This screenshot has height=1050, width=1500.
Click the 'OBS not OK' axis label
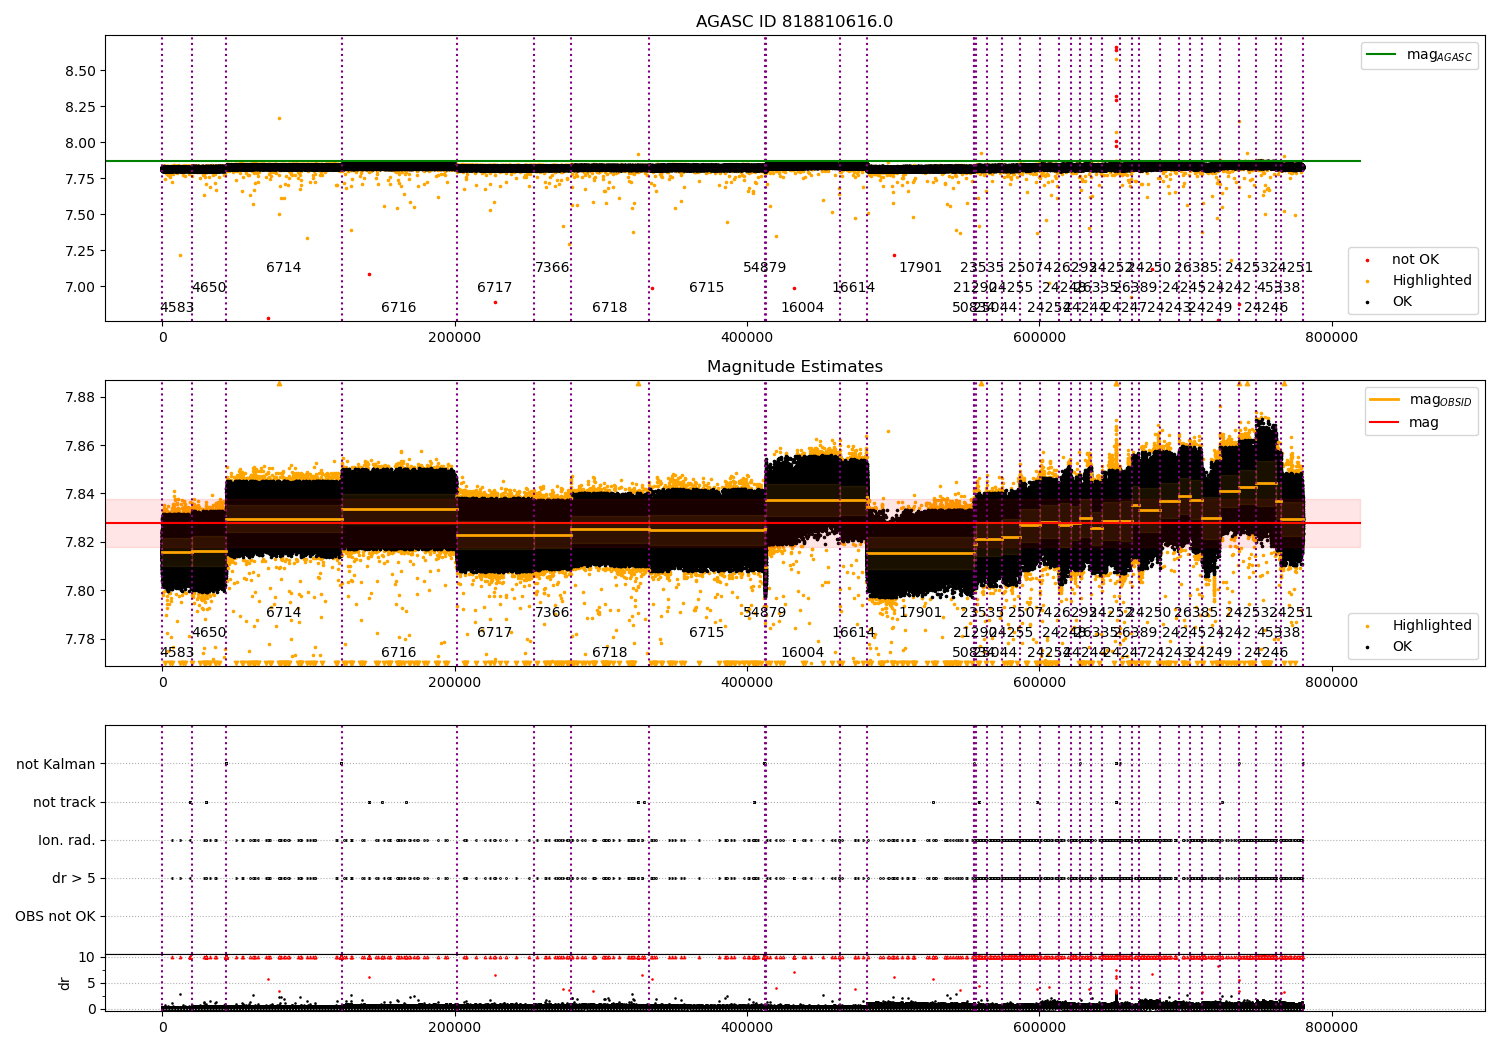(x=55, y=916)
